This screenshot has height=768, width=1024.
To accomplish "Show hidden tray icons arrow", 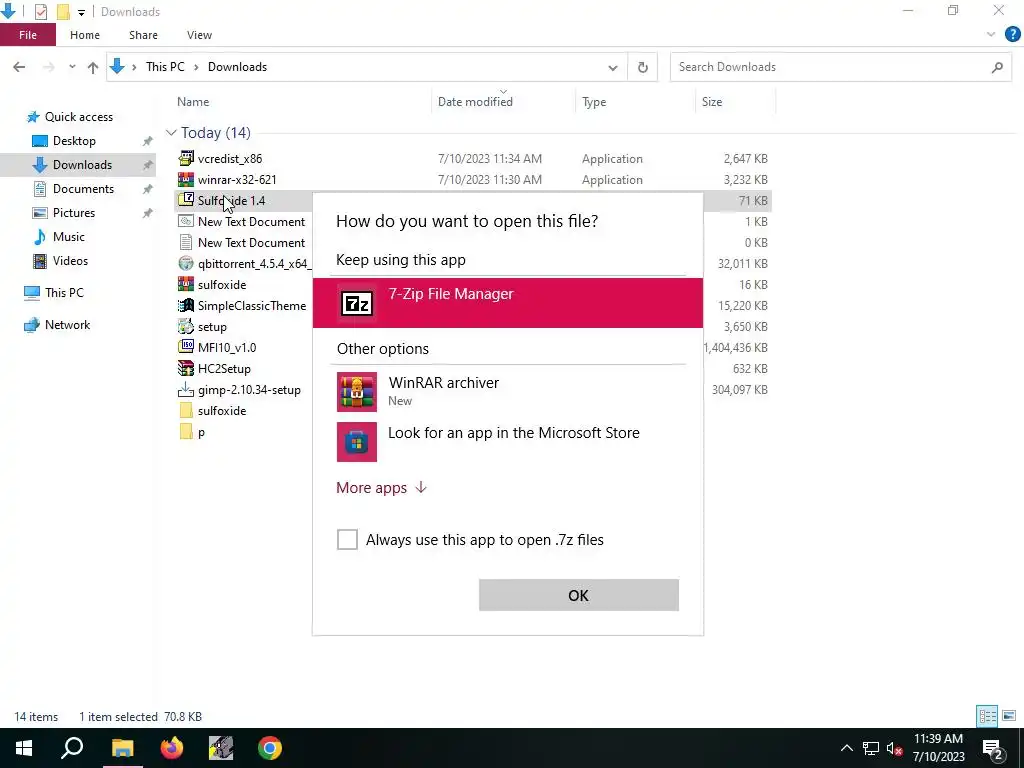I will (846, 748).
